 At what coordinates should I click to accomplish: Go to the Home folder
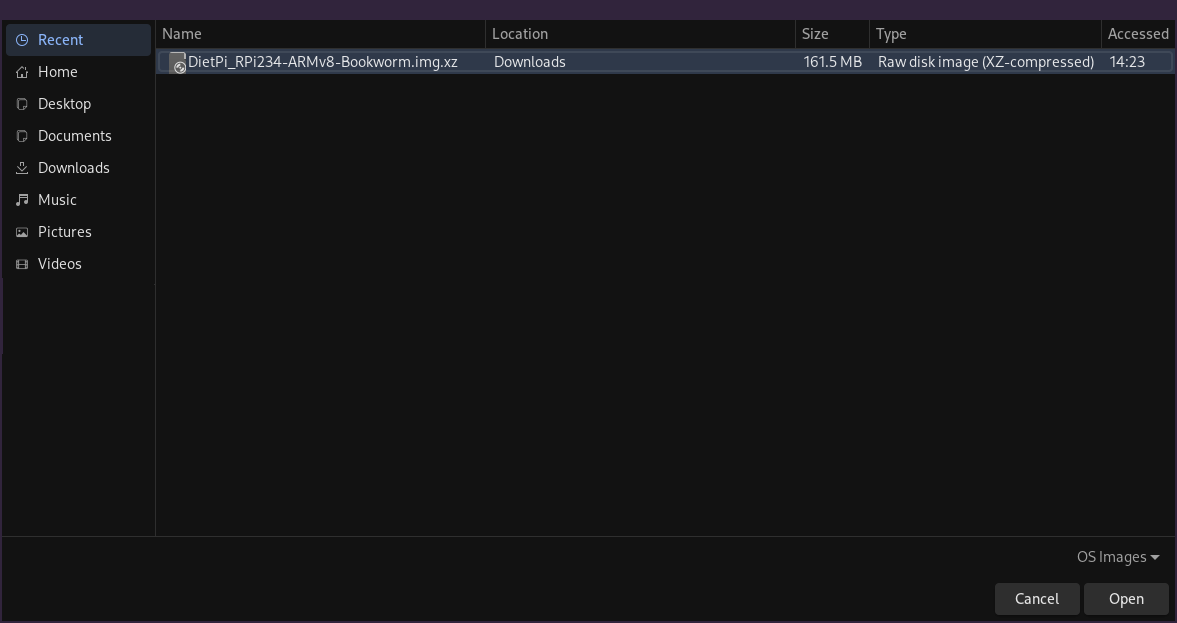78,72
